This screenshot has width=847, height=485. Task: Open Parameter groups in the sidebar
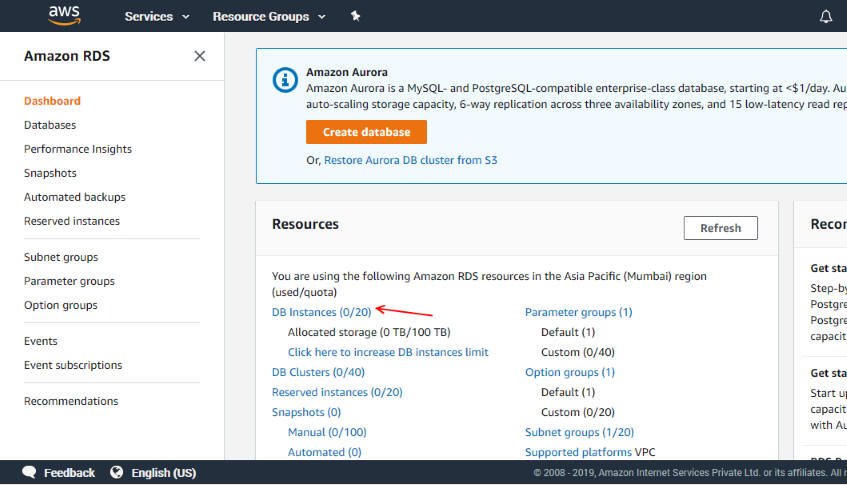point(69,281)
